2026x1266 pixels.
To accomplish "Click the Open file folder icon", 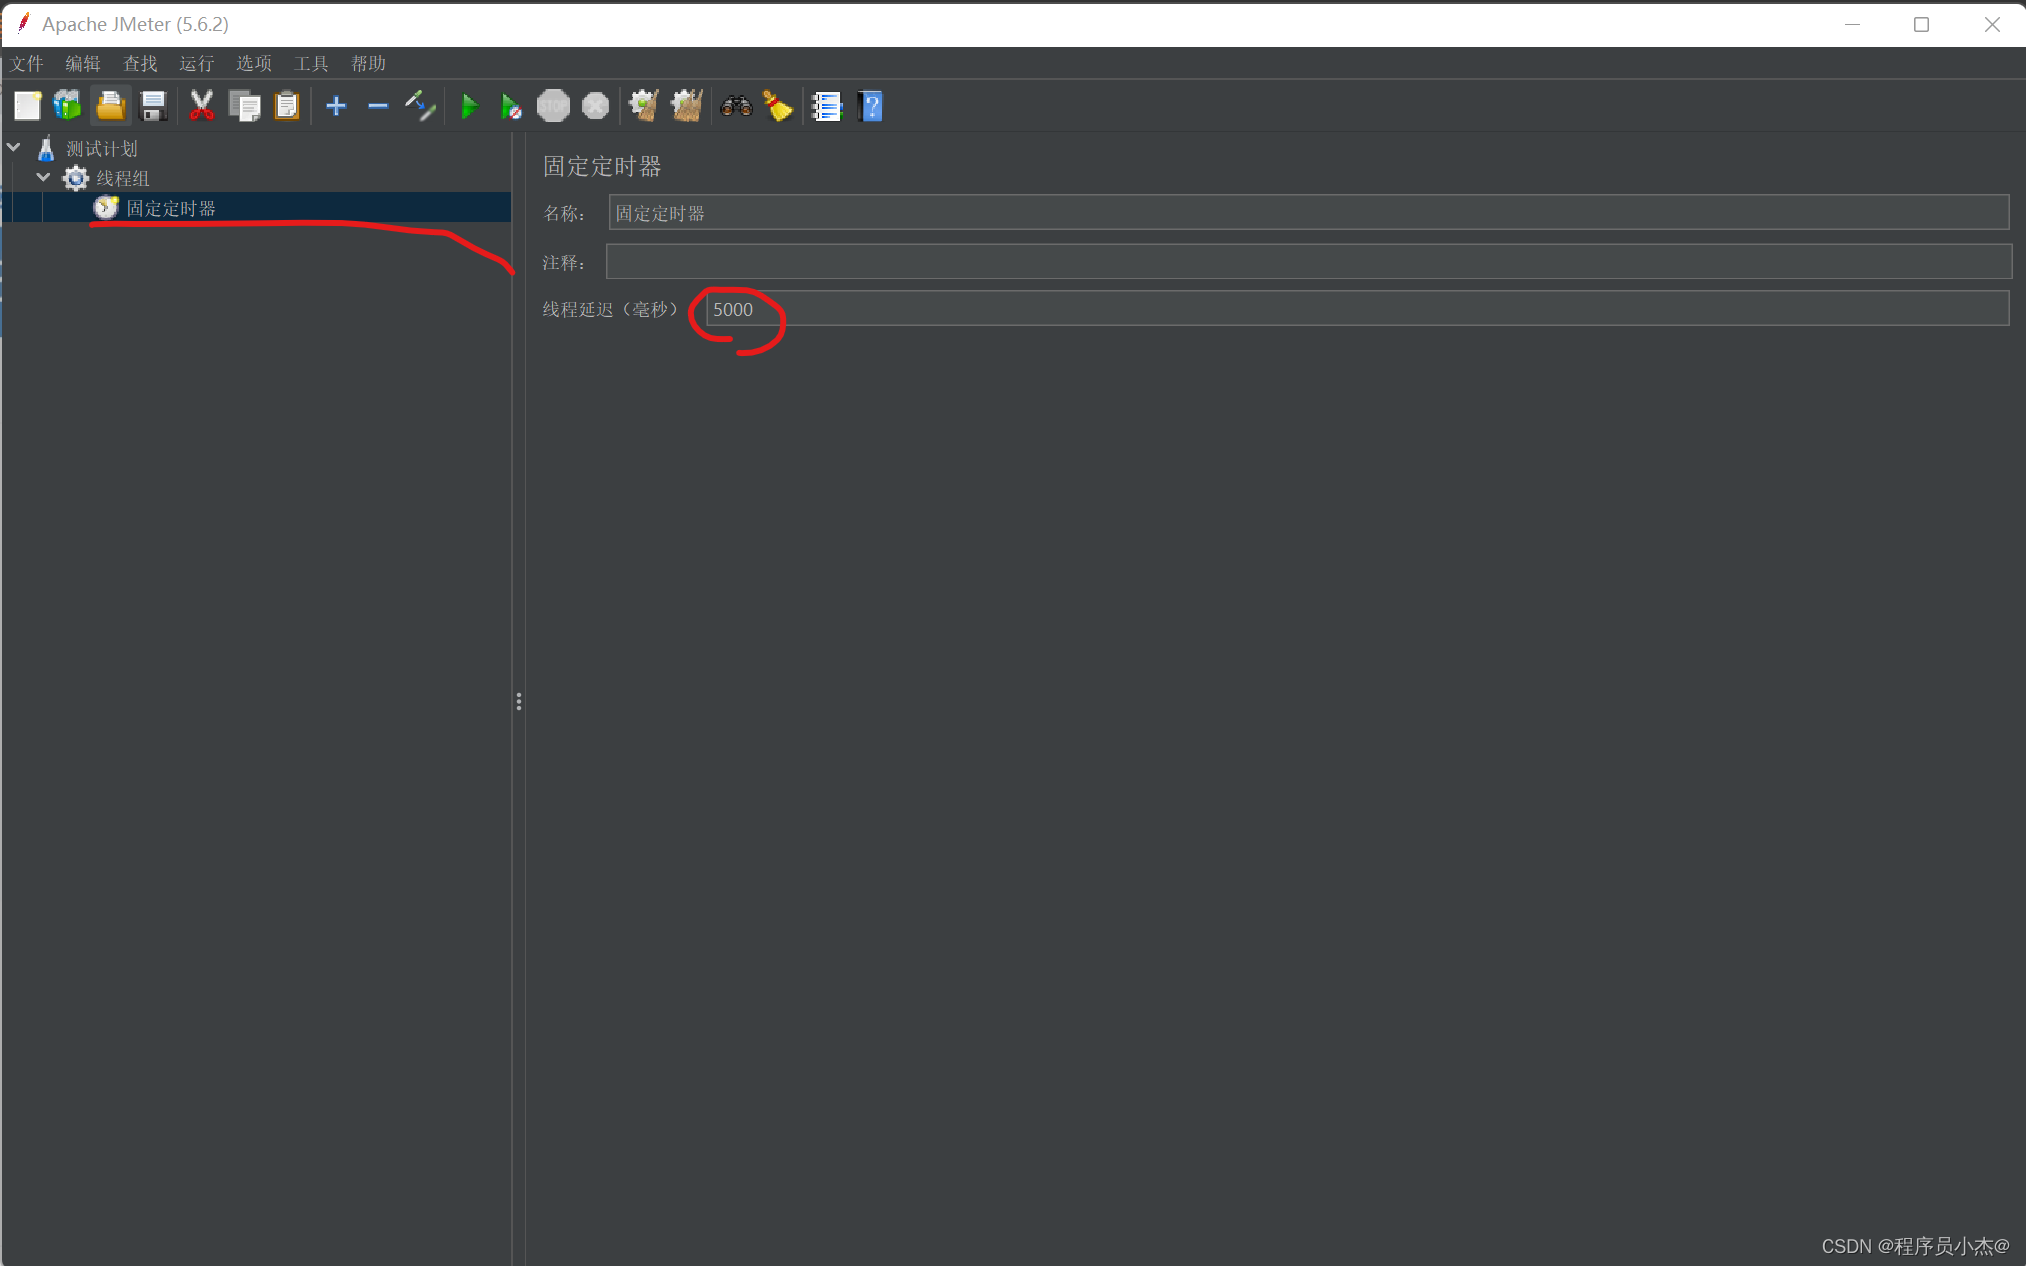I will (110, 106).
